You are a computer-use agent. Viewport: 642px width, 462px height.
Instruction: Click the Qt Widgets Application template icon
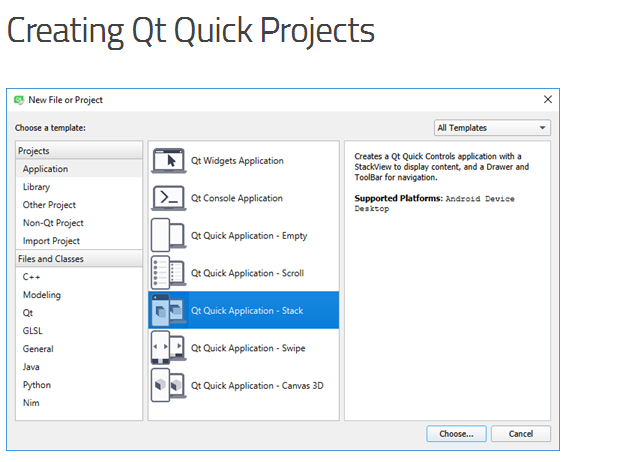[x=169, y=161]
